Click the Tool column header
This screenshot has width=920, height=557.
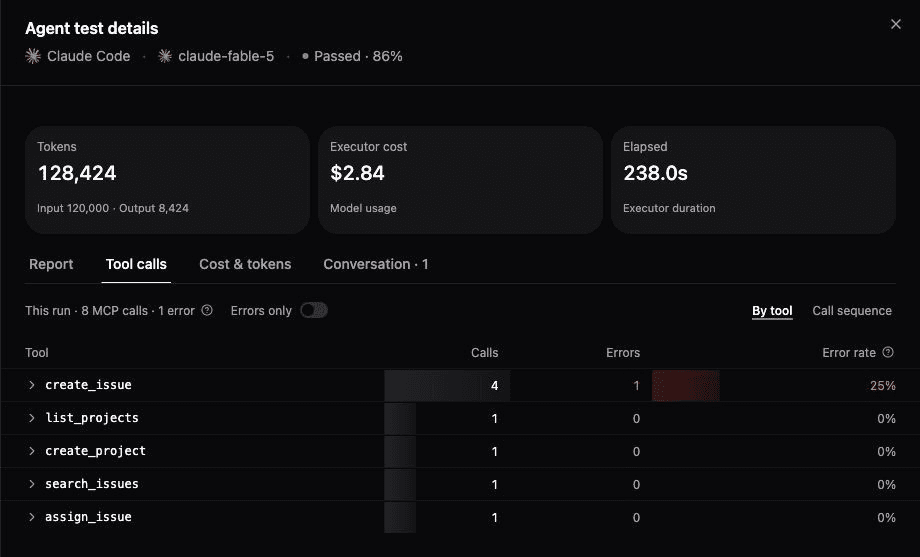pos(36,353)
